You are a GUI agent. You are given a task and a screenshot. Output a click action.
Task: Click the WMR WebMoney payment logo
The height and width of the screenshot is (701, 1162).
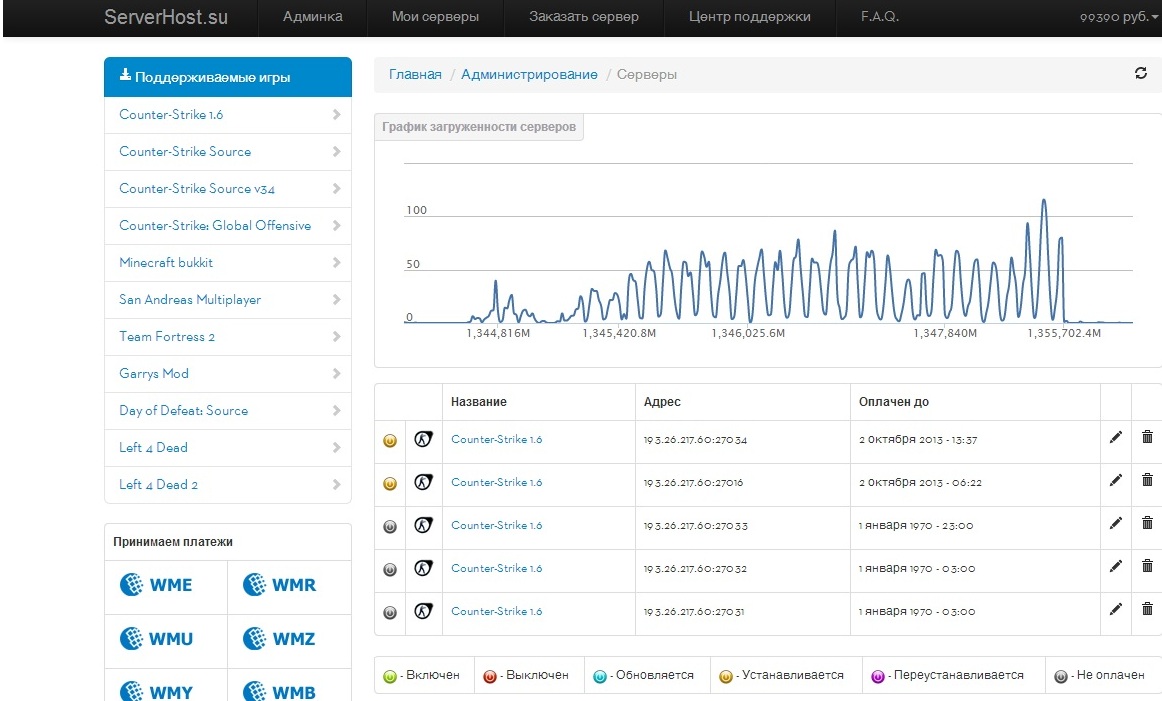279,585
